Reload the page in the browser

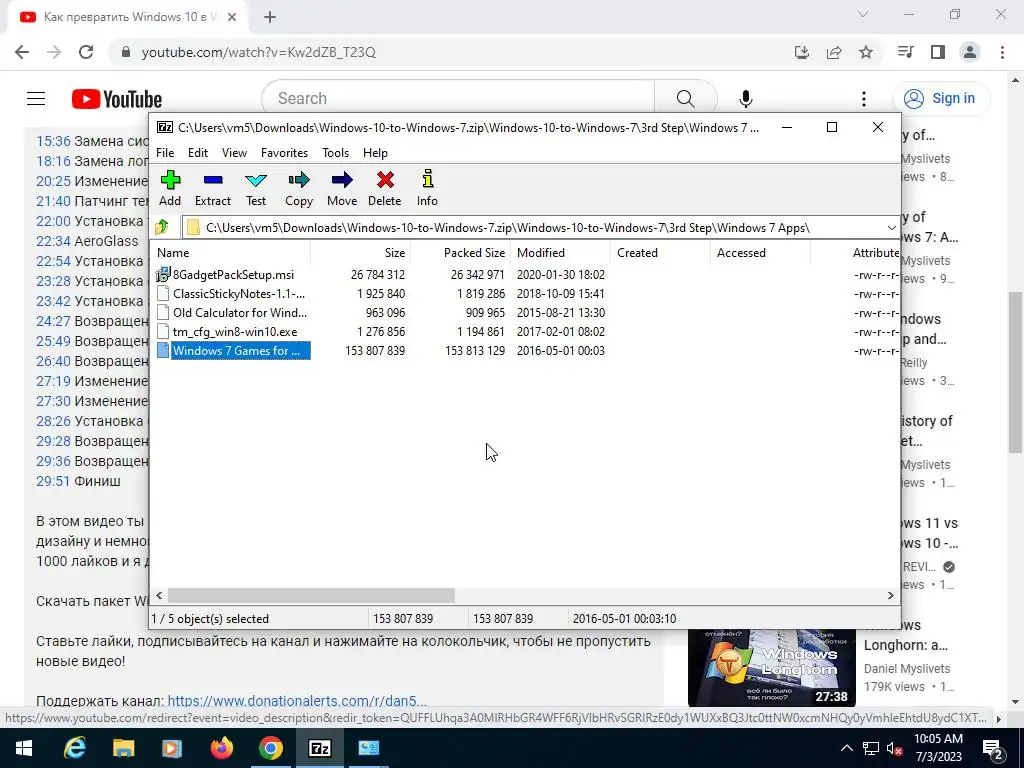86,52
